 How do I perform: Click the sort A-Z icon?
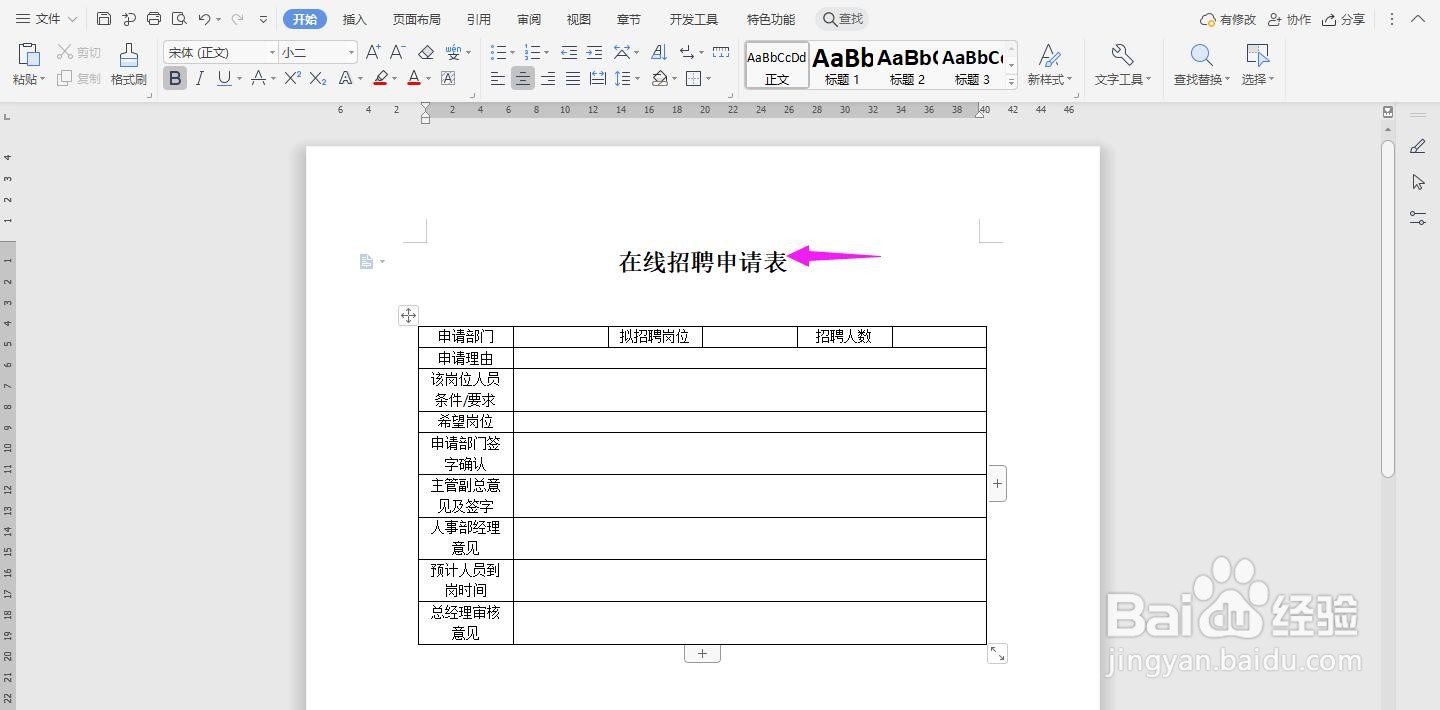pyautogui.click(x=659, y=52)
